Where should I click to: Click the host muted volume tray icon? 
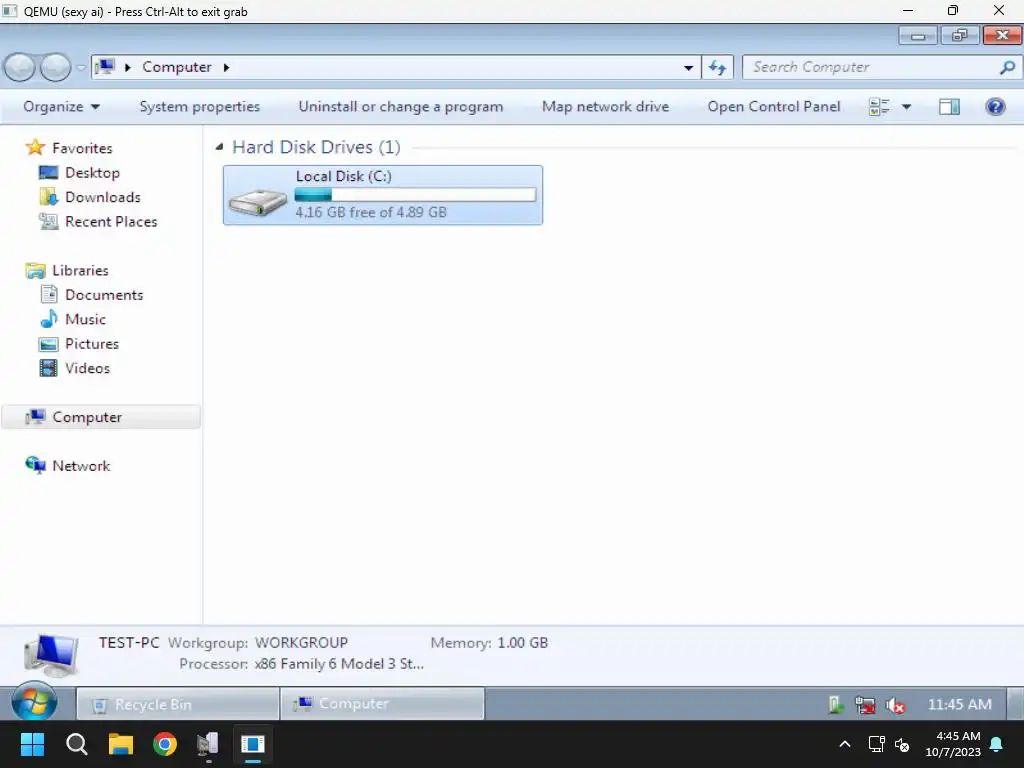point(903,744)
